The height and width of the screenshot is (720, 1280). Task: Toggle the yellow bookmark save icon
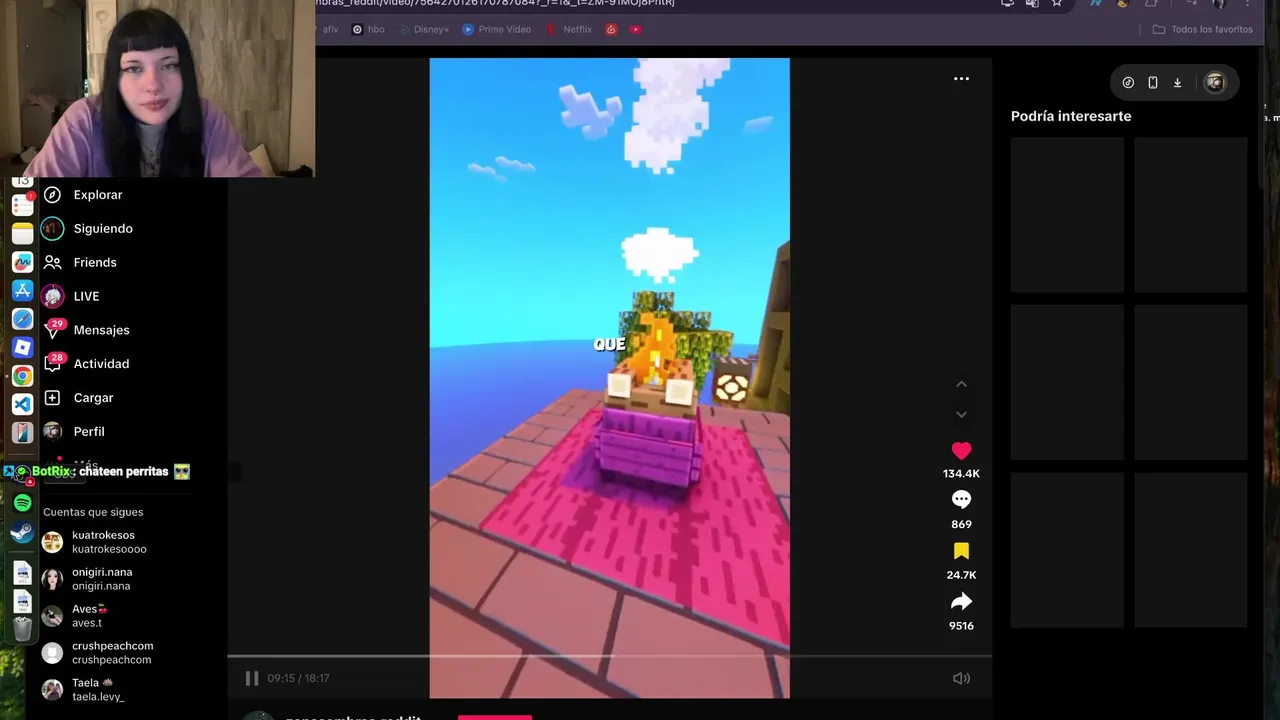click(961, 551)
